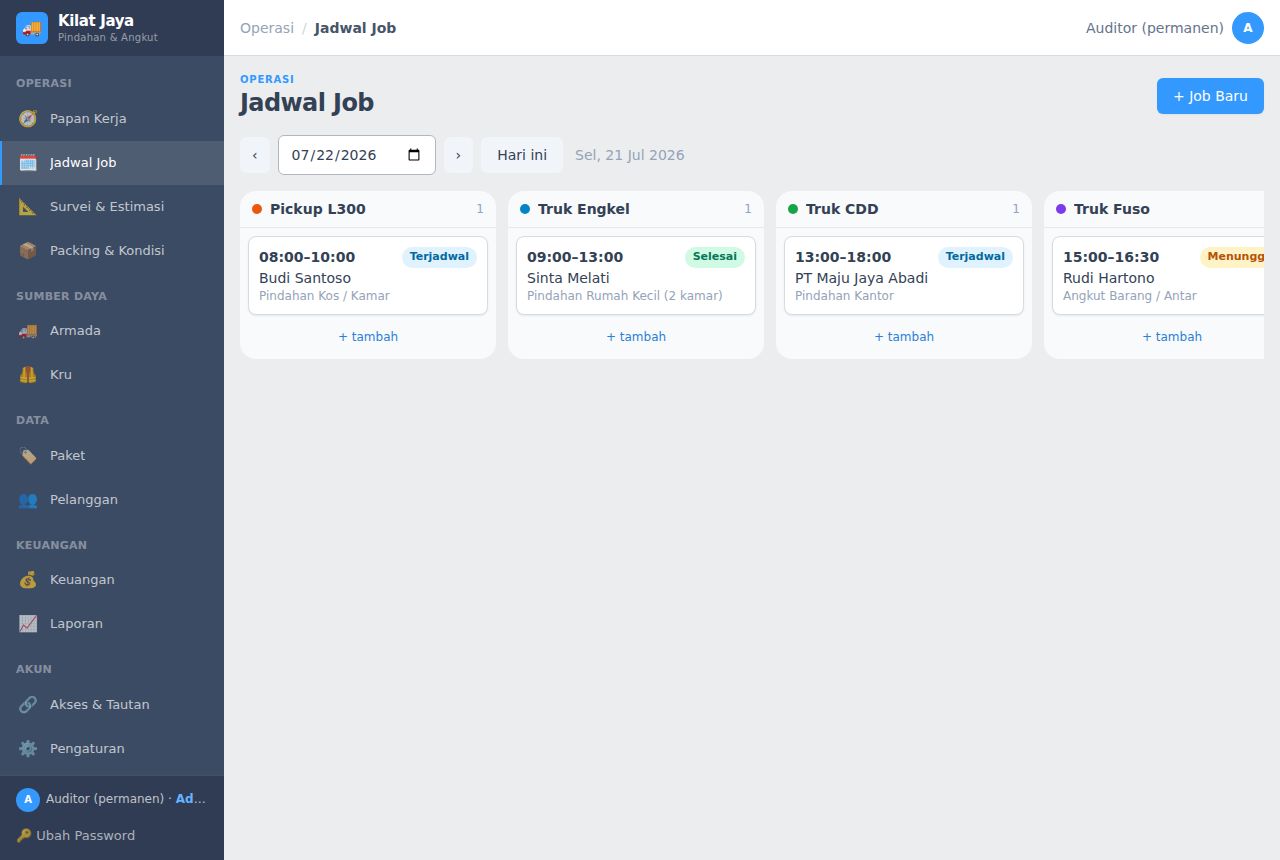Add job under Truk Engkel column
Screen dimensions: 1280x860
pos(636,337)
